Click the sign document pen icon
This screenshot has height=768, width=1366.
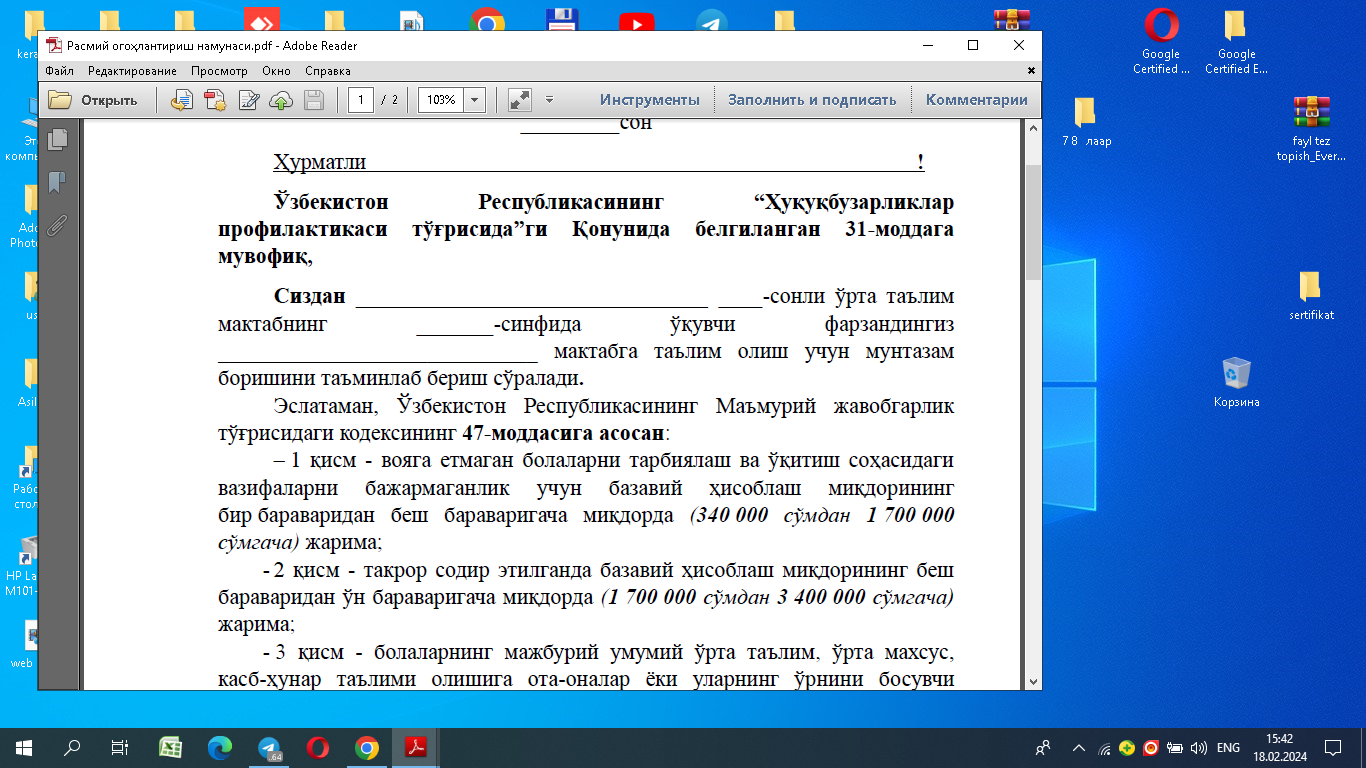pos(248,100)
